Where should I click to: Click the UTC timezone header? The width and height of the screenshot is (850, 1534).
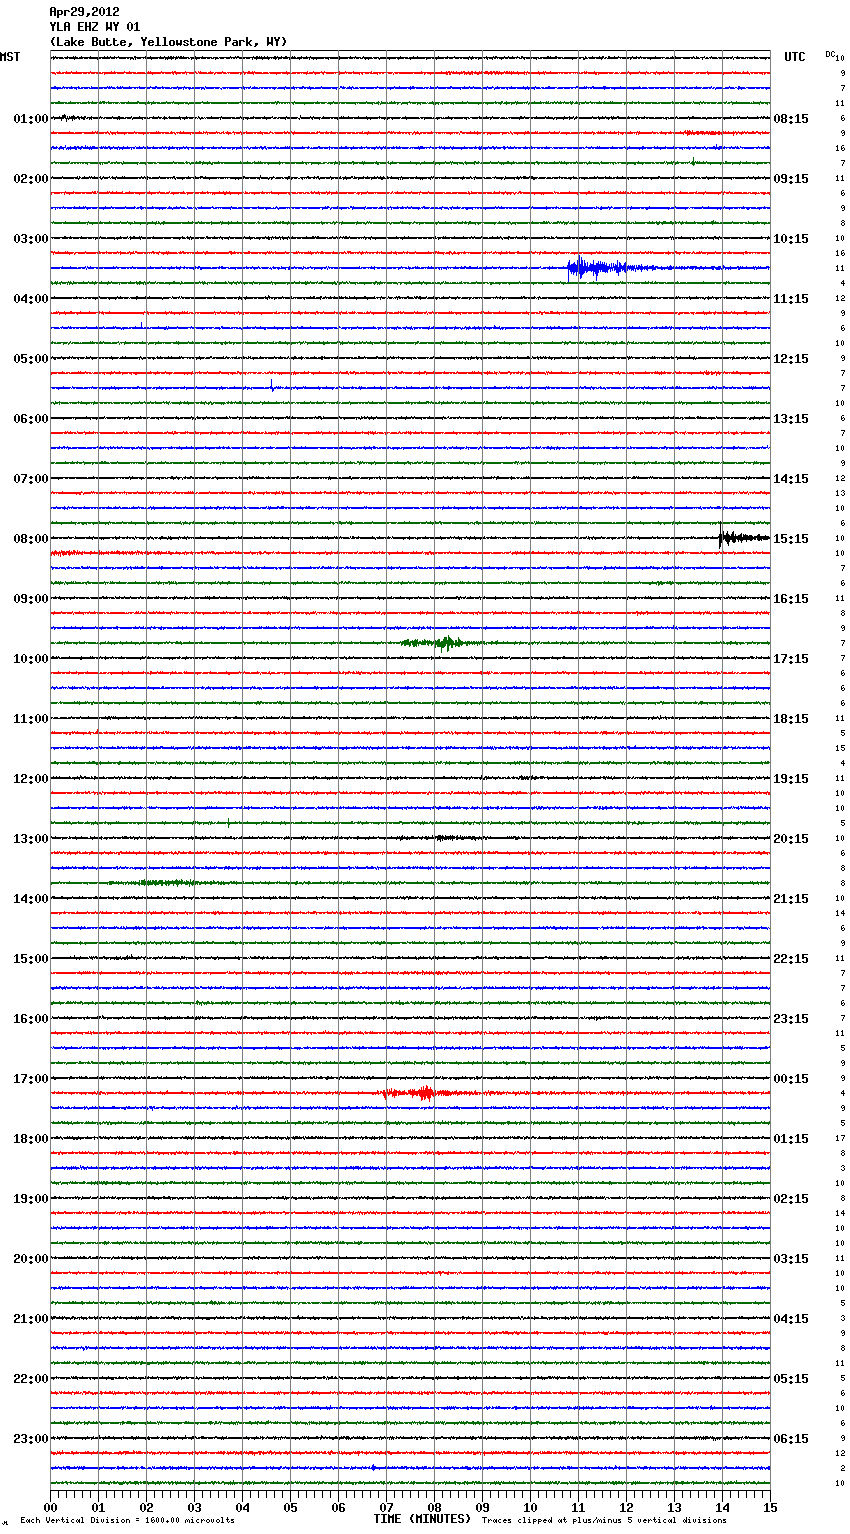tap(794, 57)
